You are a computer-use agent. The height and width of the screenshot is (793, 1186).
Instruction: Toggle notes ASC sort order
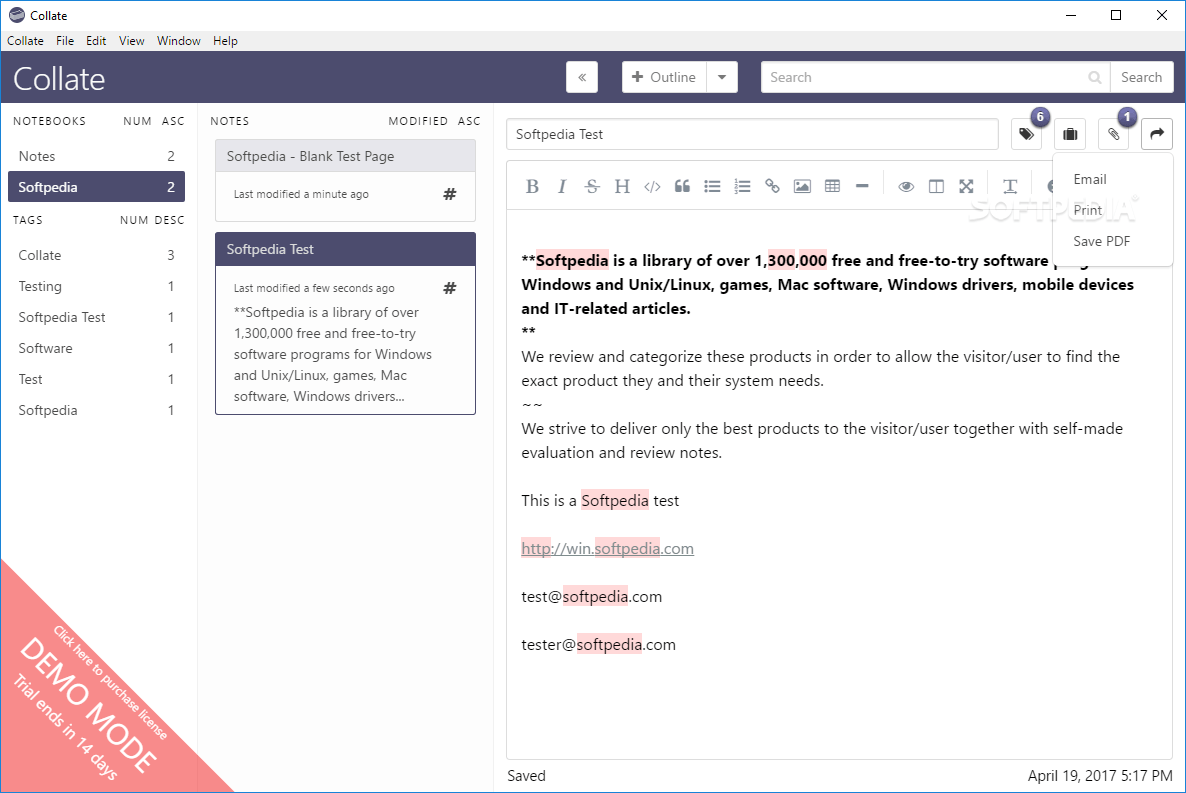click(469, 121)
